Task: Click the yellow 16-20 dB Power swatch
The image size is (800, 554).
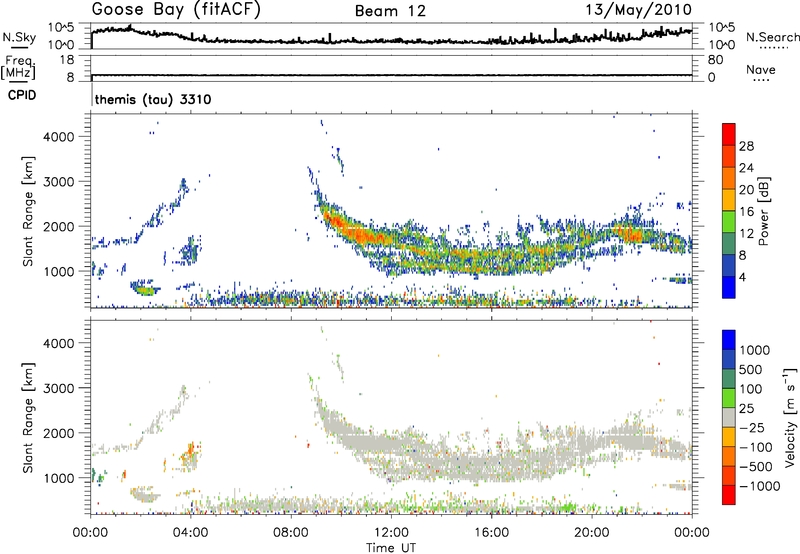Action: tap(729, 199)
